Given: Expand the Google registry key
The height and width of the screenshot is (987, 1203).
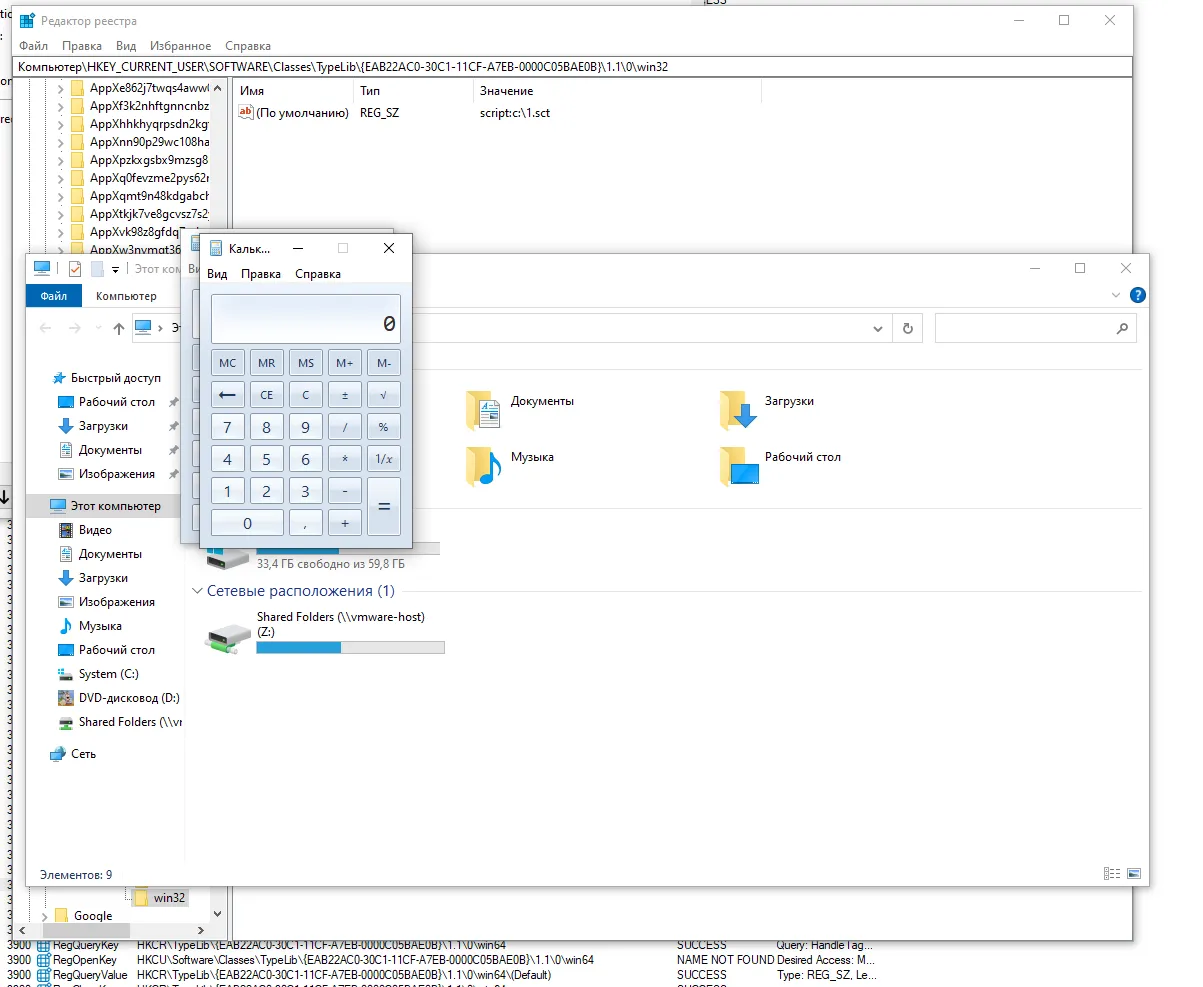Looking at the screenshot, I should [44, 916].
